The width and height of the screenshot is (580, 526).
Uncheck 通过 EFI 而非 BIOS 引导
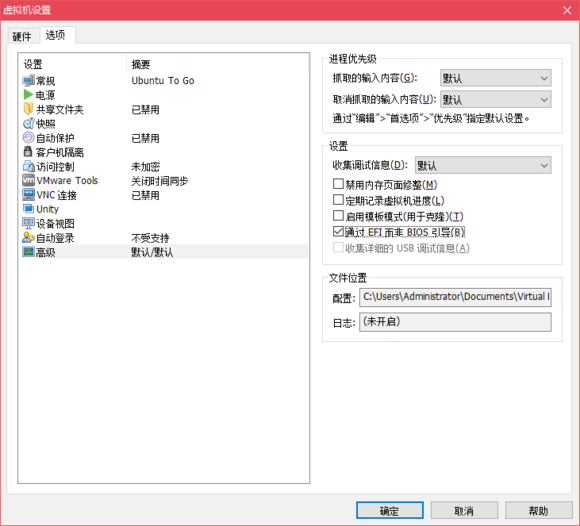point(338,232)
